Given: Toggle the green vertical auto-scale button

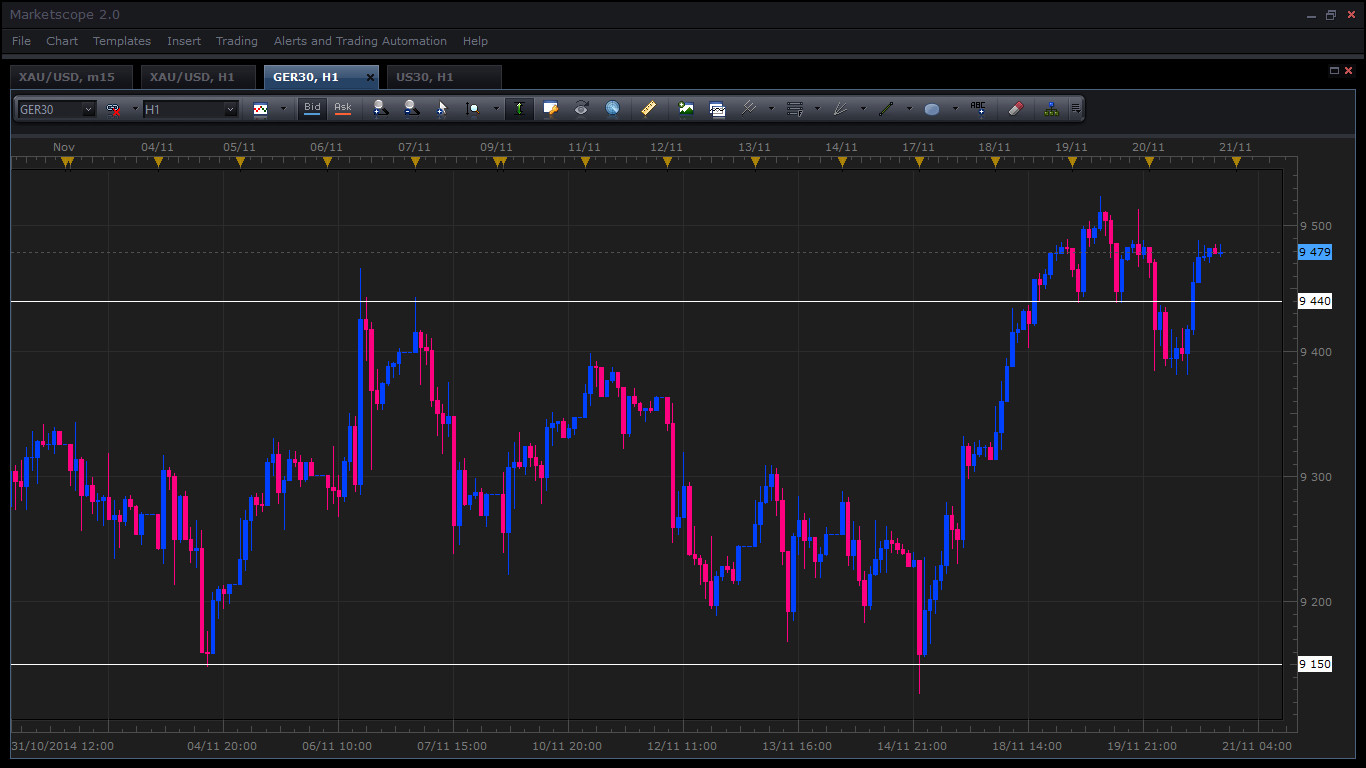Looking at the screenshot, I should pyautogui.click(x=519, y=109).
